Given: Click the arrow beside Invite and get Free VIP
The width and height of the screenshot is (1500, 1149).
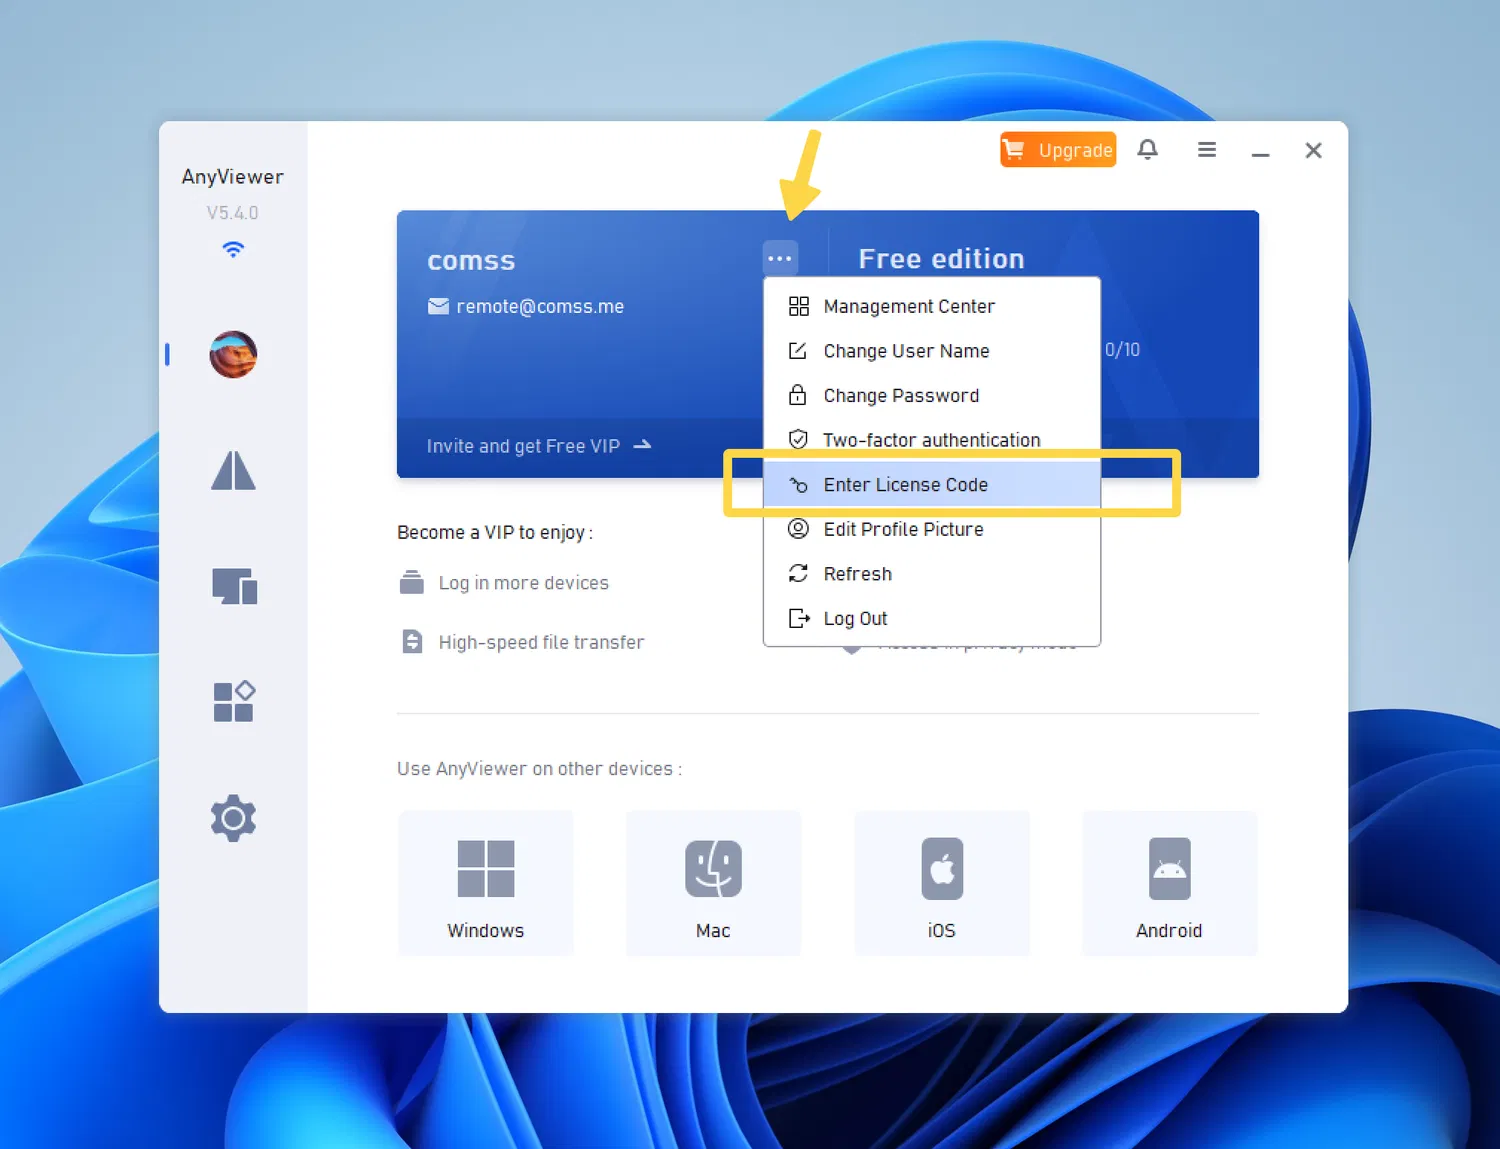Looking at the screenshot, I should [x=643, y=444].
